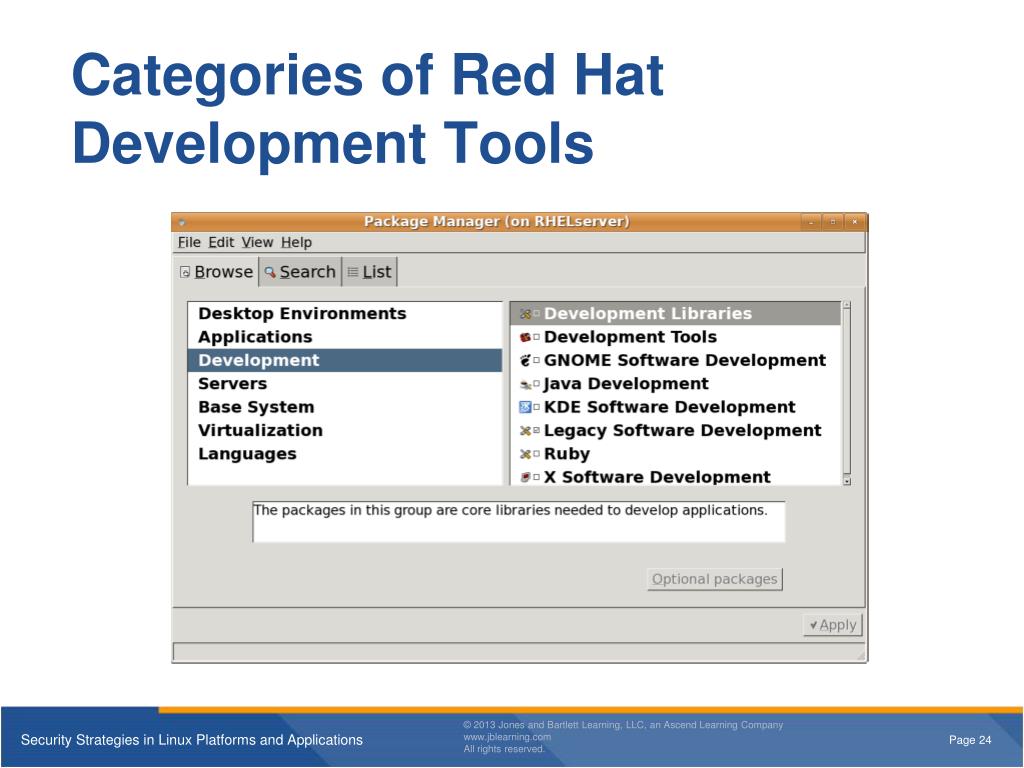Screen dimensions: 1024x768
Task: Select the Base System category
Action: click(345, 408)
